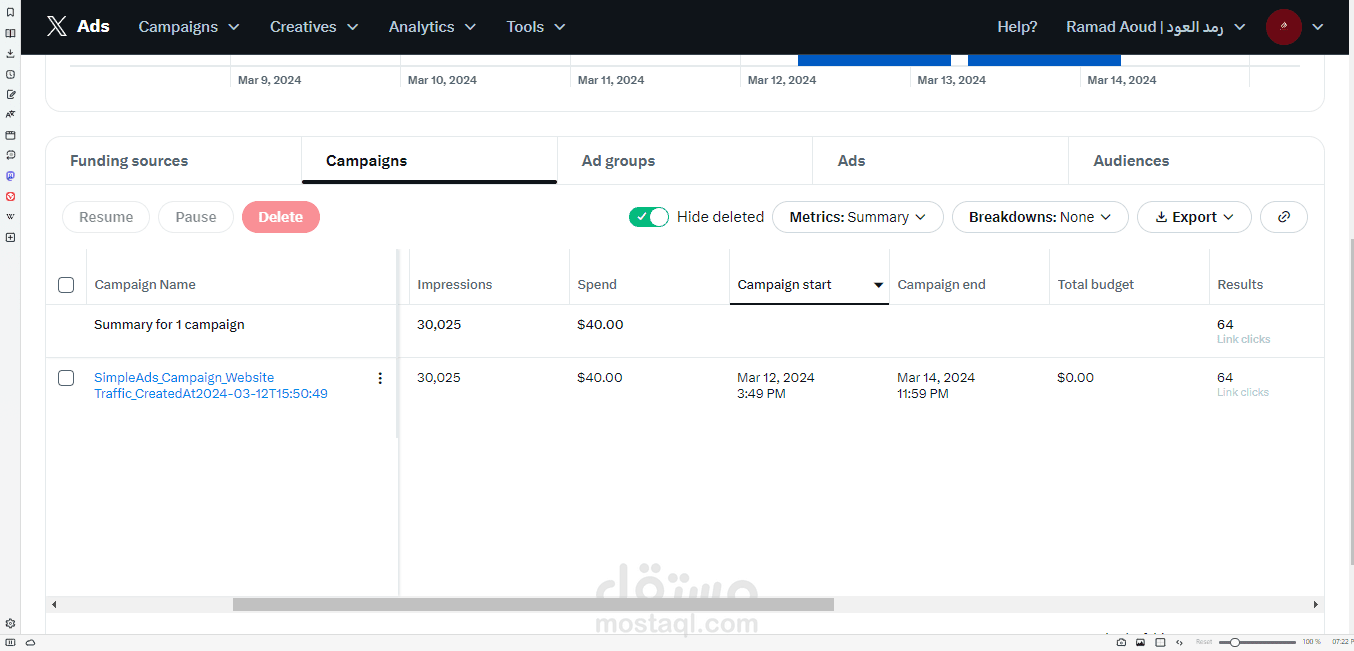This screenshot has height=651, width=1354.
Task: Open the Downloads panel
Action: [10, 53]
